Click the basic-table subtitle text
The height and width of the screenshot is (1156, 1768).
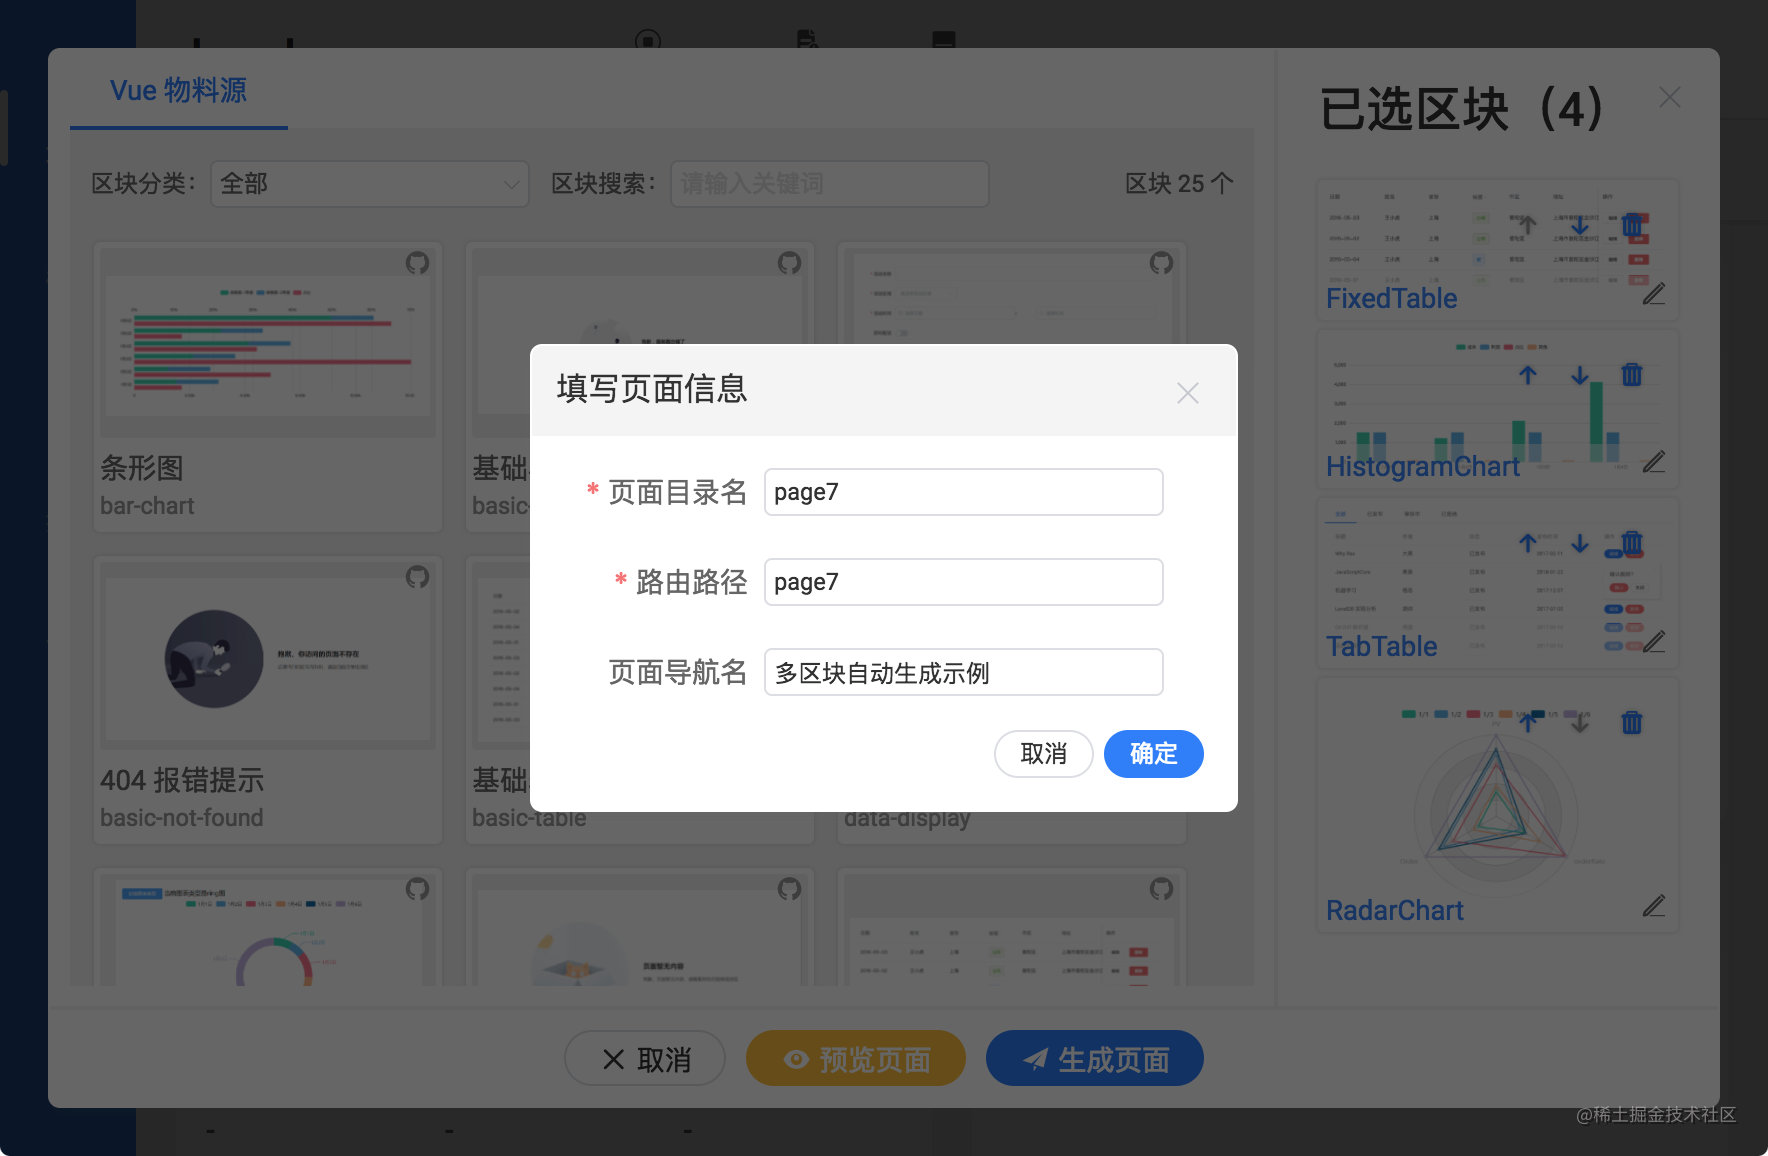pos(529,819)
